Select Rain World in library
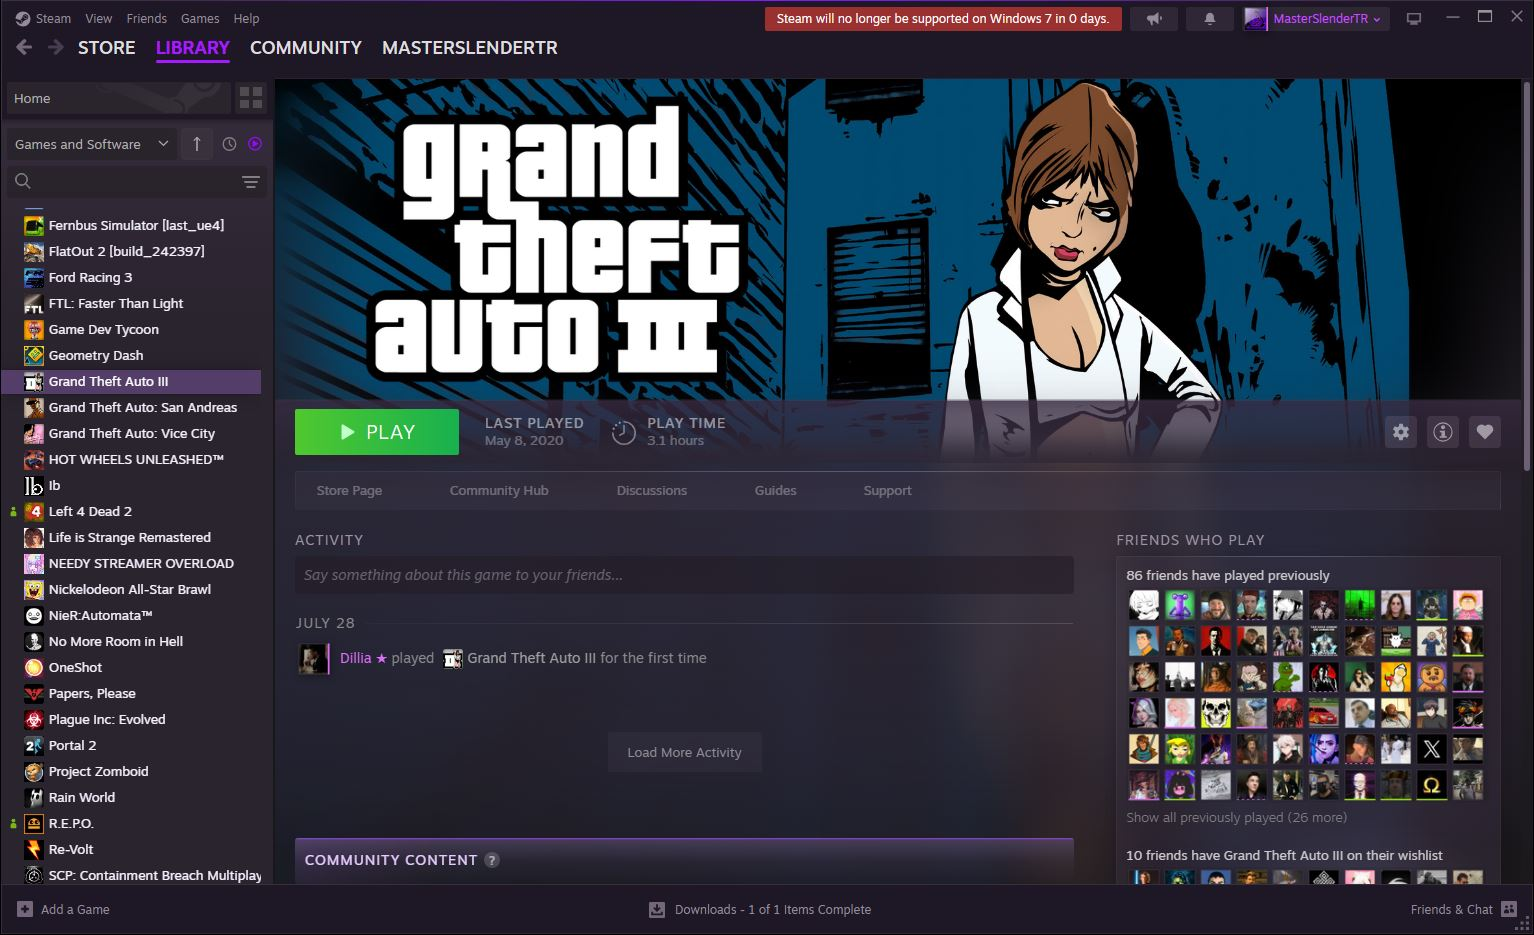1534x935 pixels. [x=82, y=797]
